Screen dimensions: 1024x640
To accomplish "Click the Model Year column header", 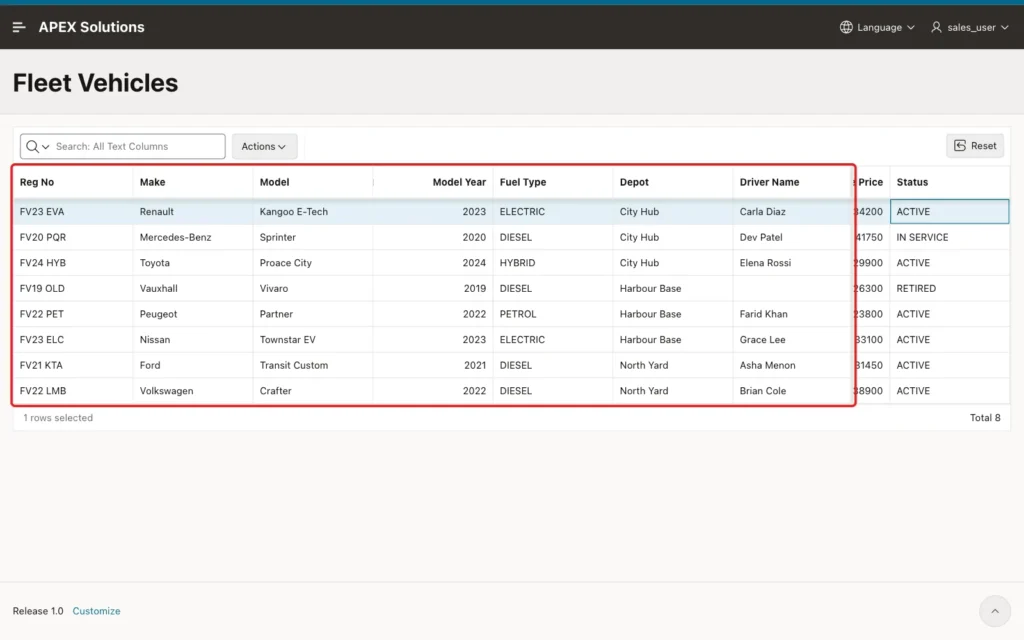I will (x=433, y=182).
